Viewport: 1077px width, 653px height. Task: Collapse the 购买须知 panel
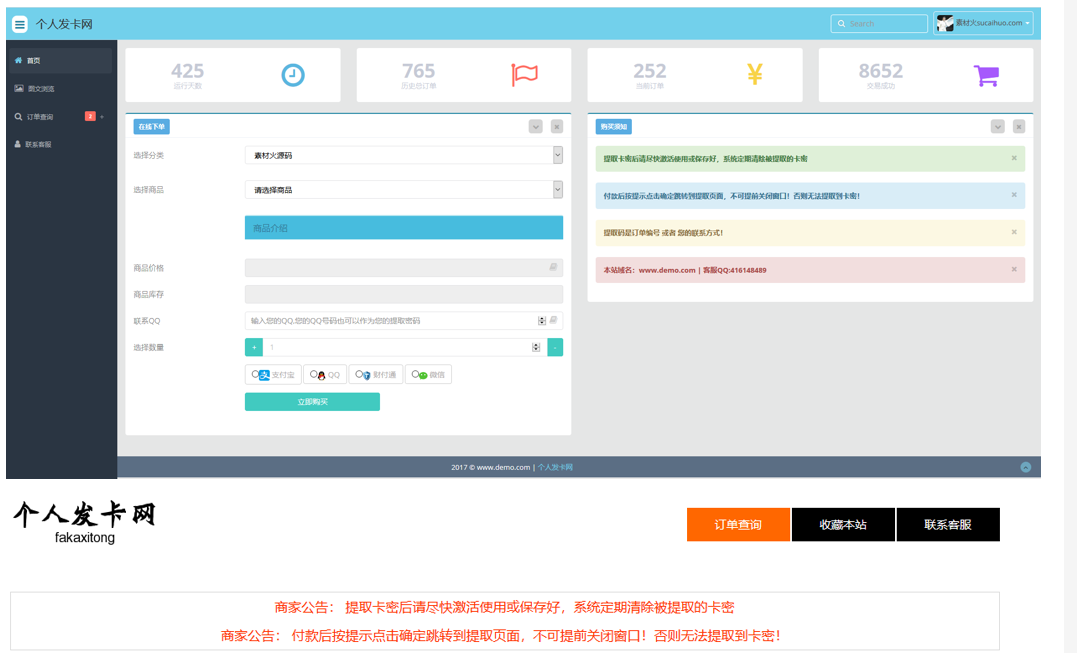coord(998,126)
